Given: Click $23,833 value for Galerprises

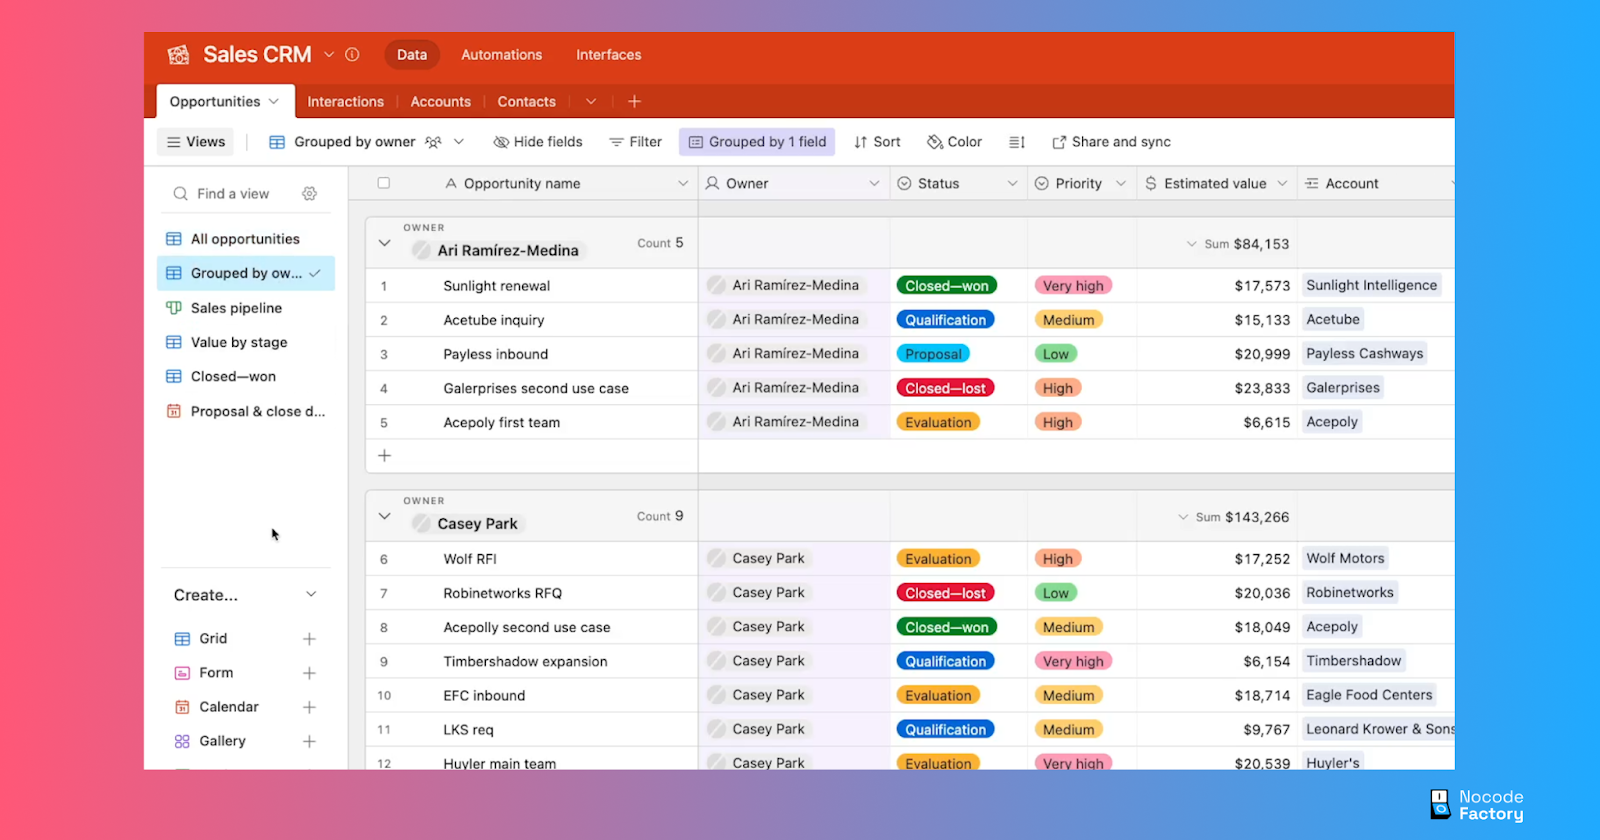Looking at the screenshot, I should 1262,388.
